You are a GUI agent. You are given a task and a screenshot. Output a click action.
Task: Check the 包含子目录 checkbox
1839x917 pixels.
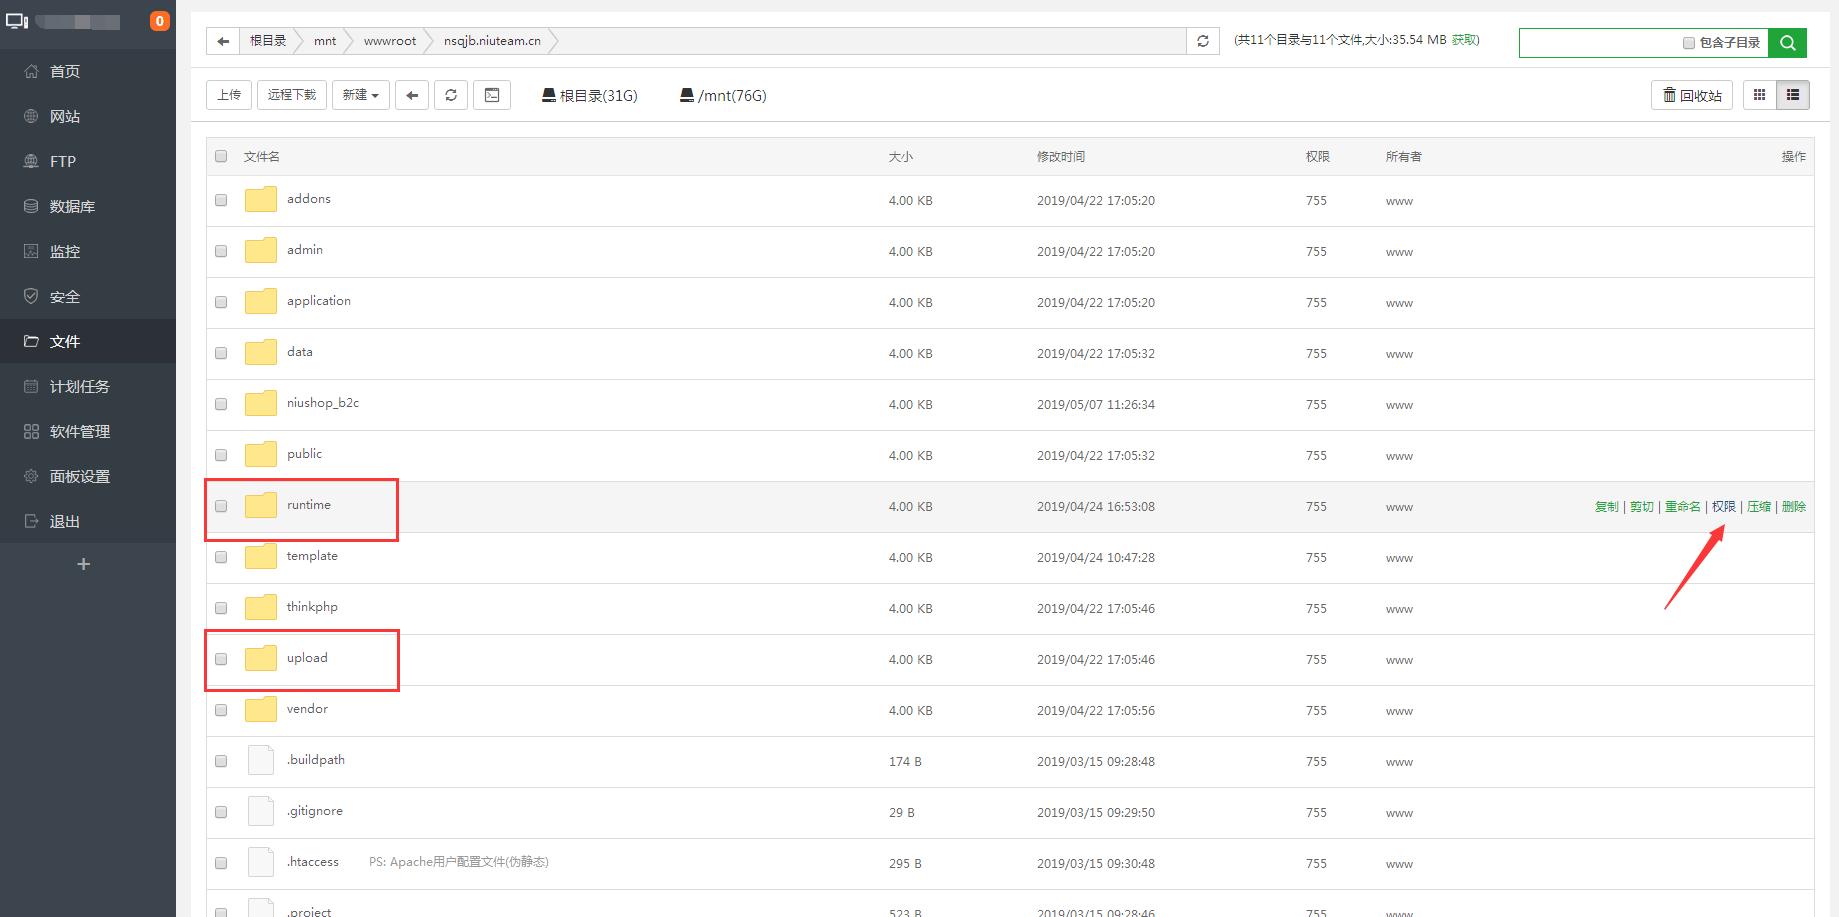1689,43
